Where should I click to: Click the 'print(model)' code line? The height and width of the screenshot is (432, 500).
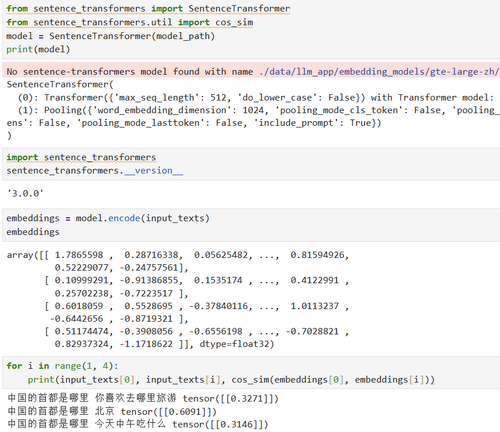(38, 49)
